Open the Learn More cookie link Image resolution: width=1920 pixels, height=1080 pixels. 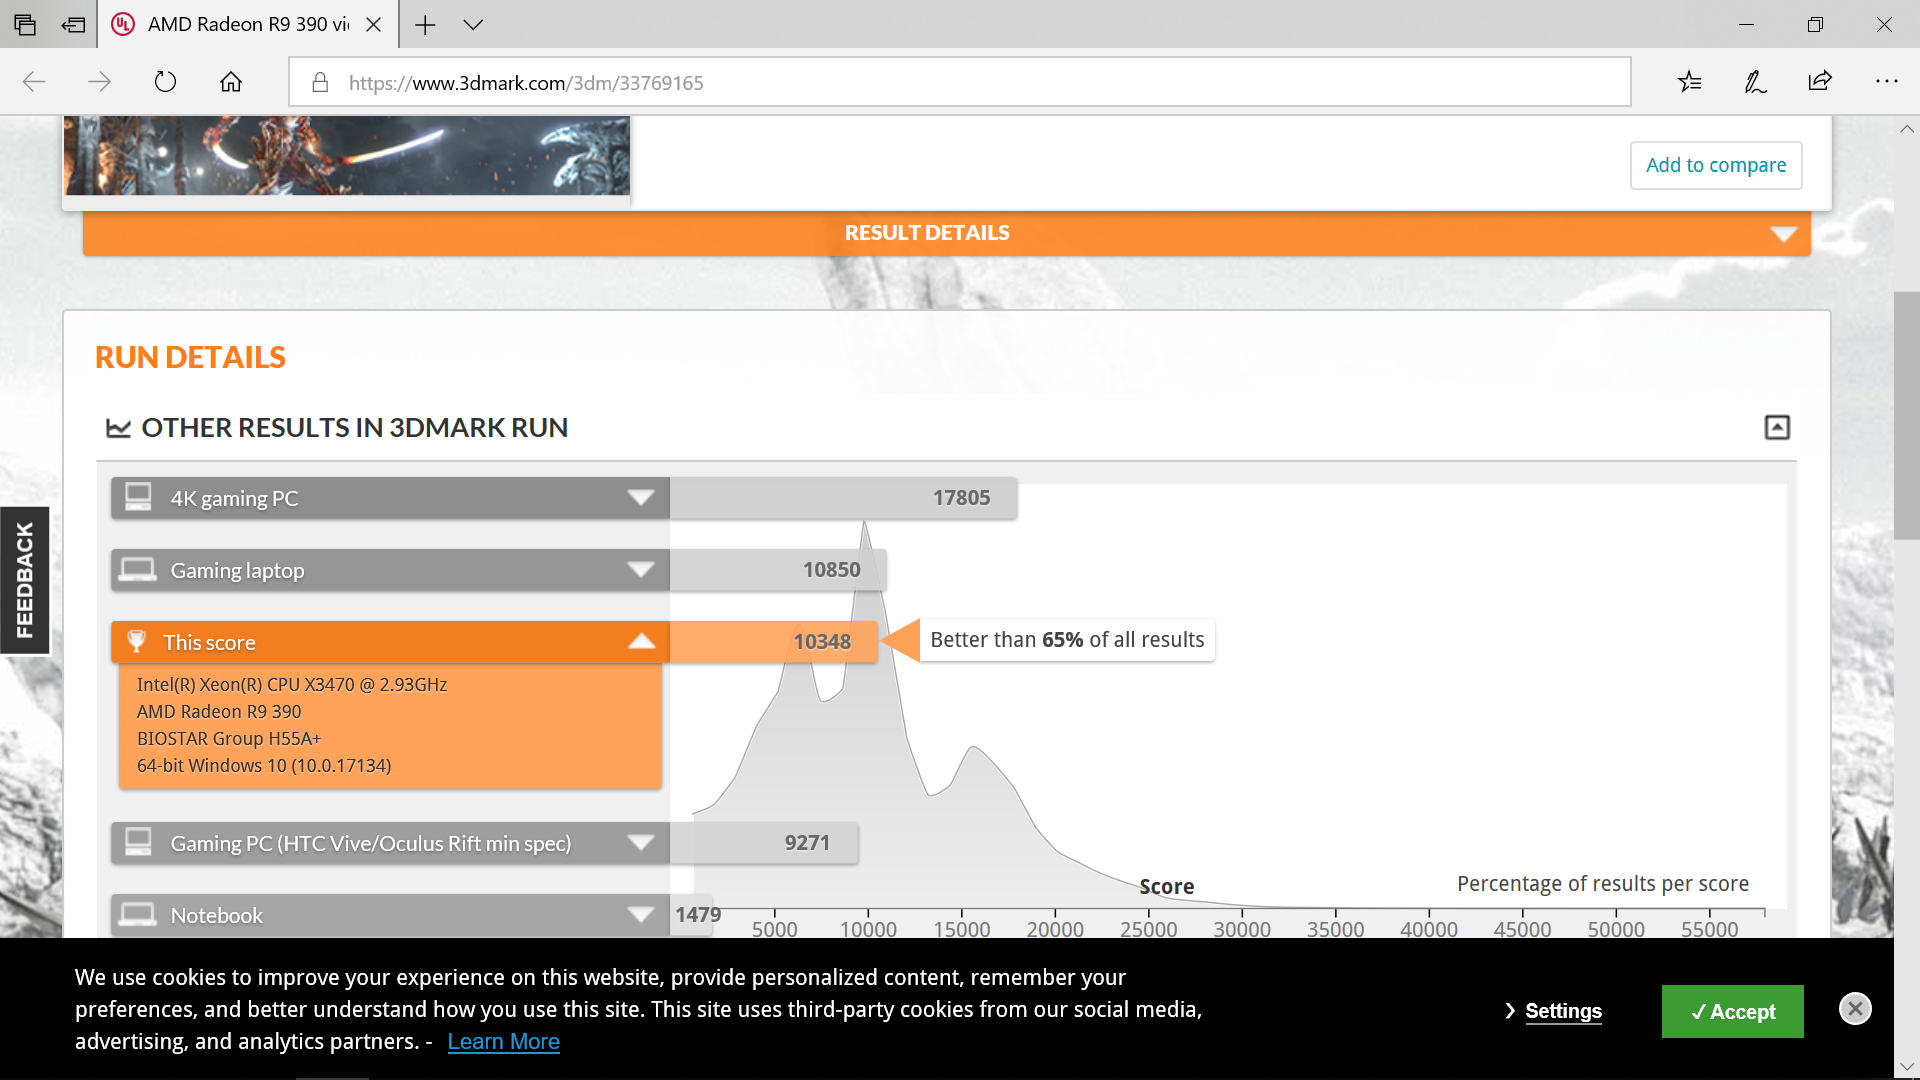point(503,1042)
